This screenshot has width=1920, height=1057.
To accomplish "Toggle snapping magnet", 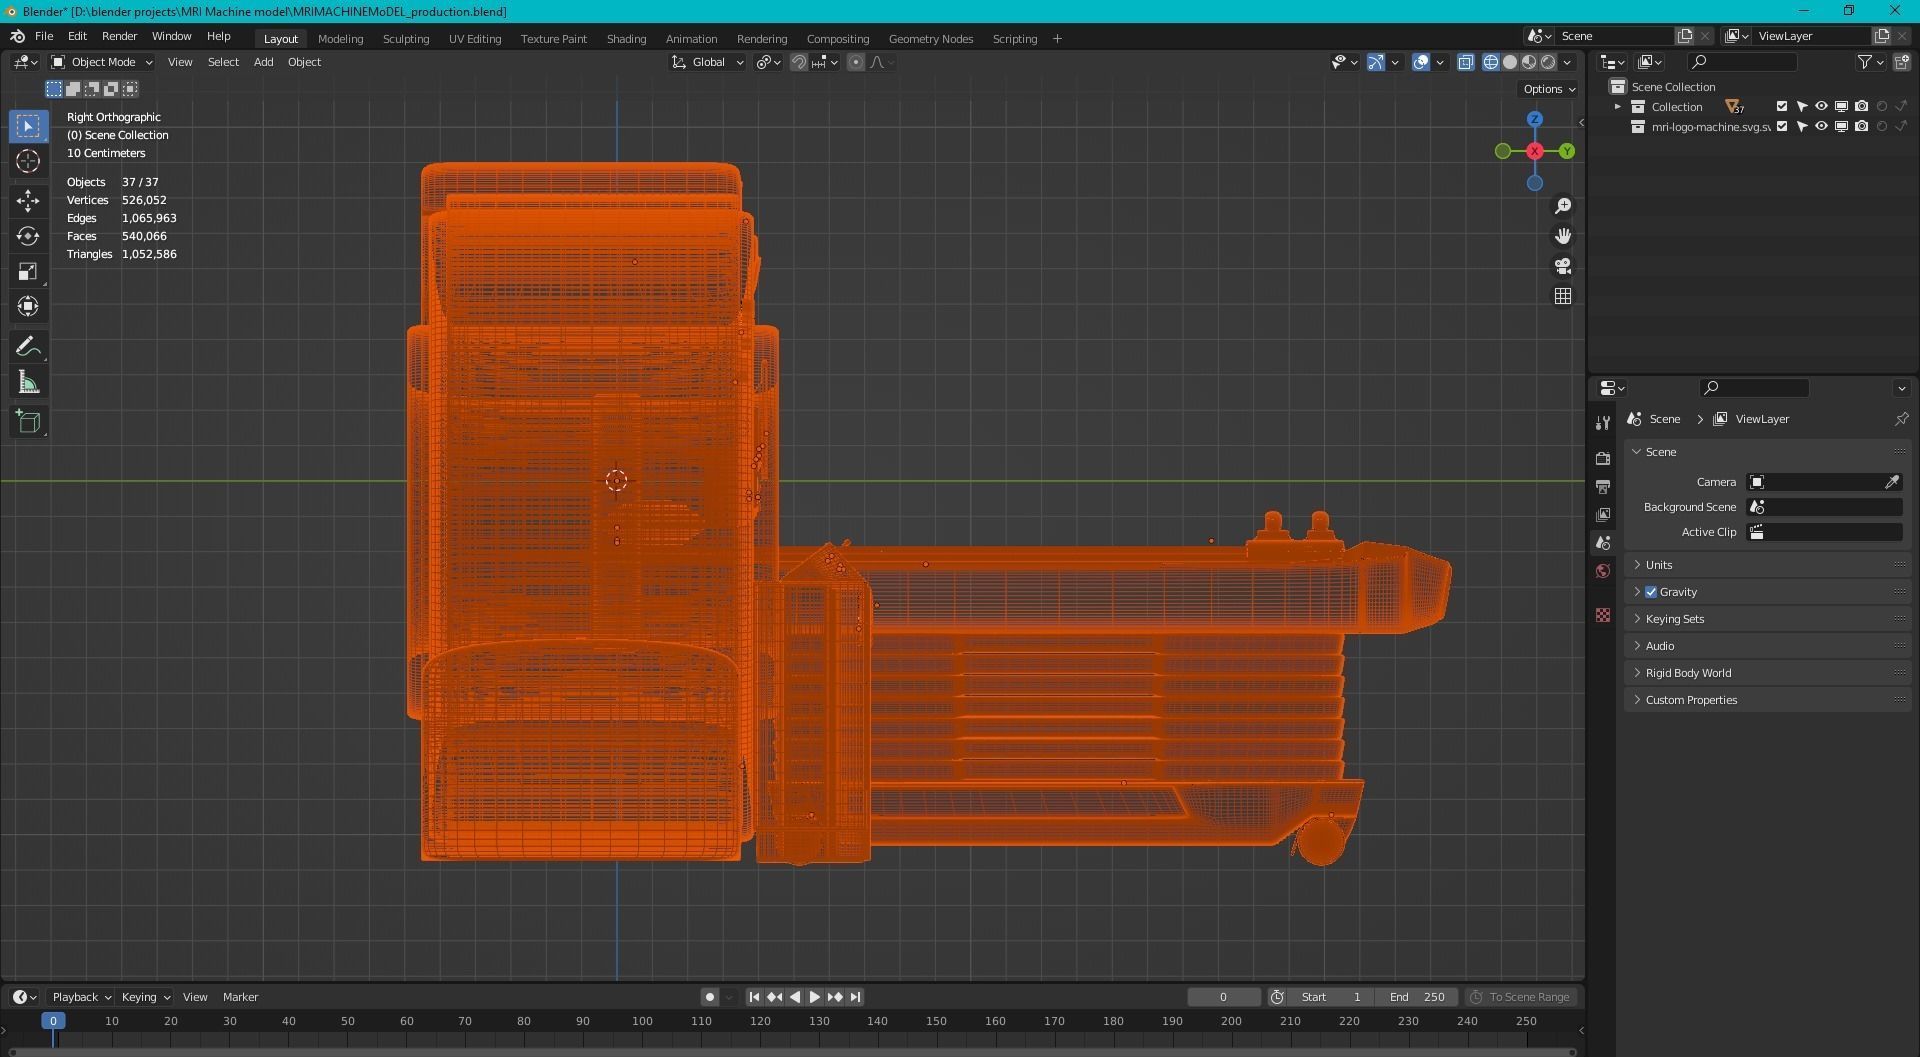I will (x=798, y=62).
